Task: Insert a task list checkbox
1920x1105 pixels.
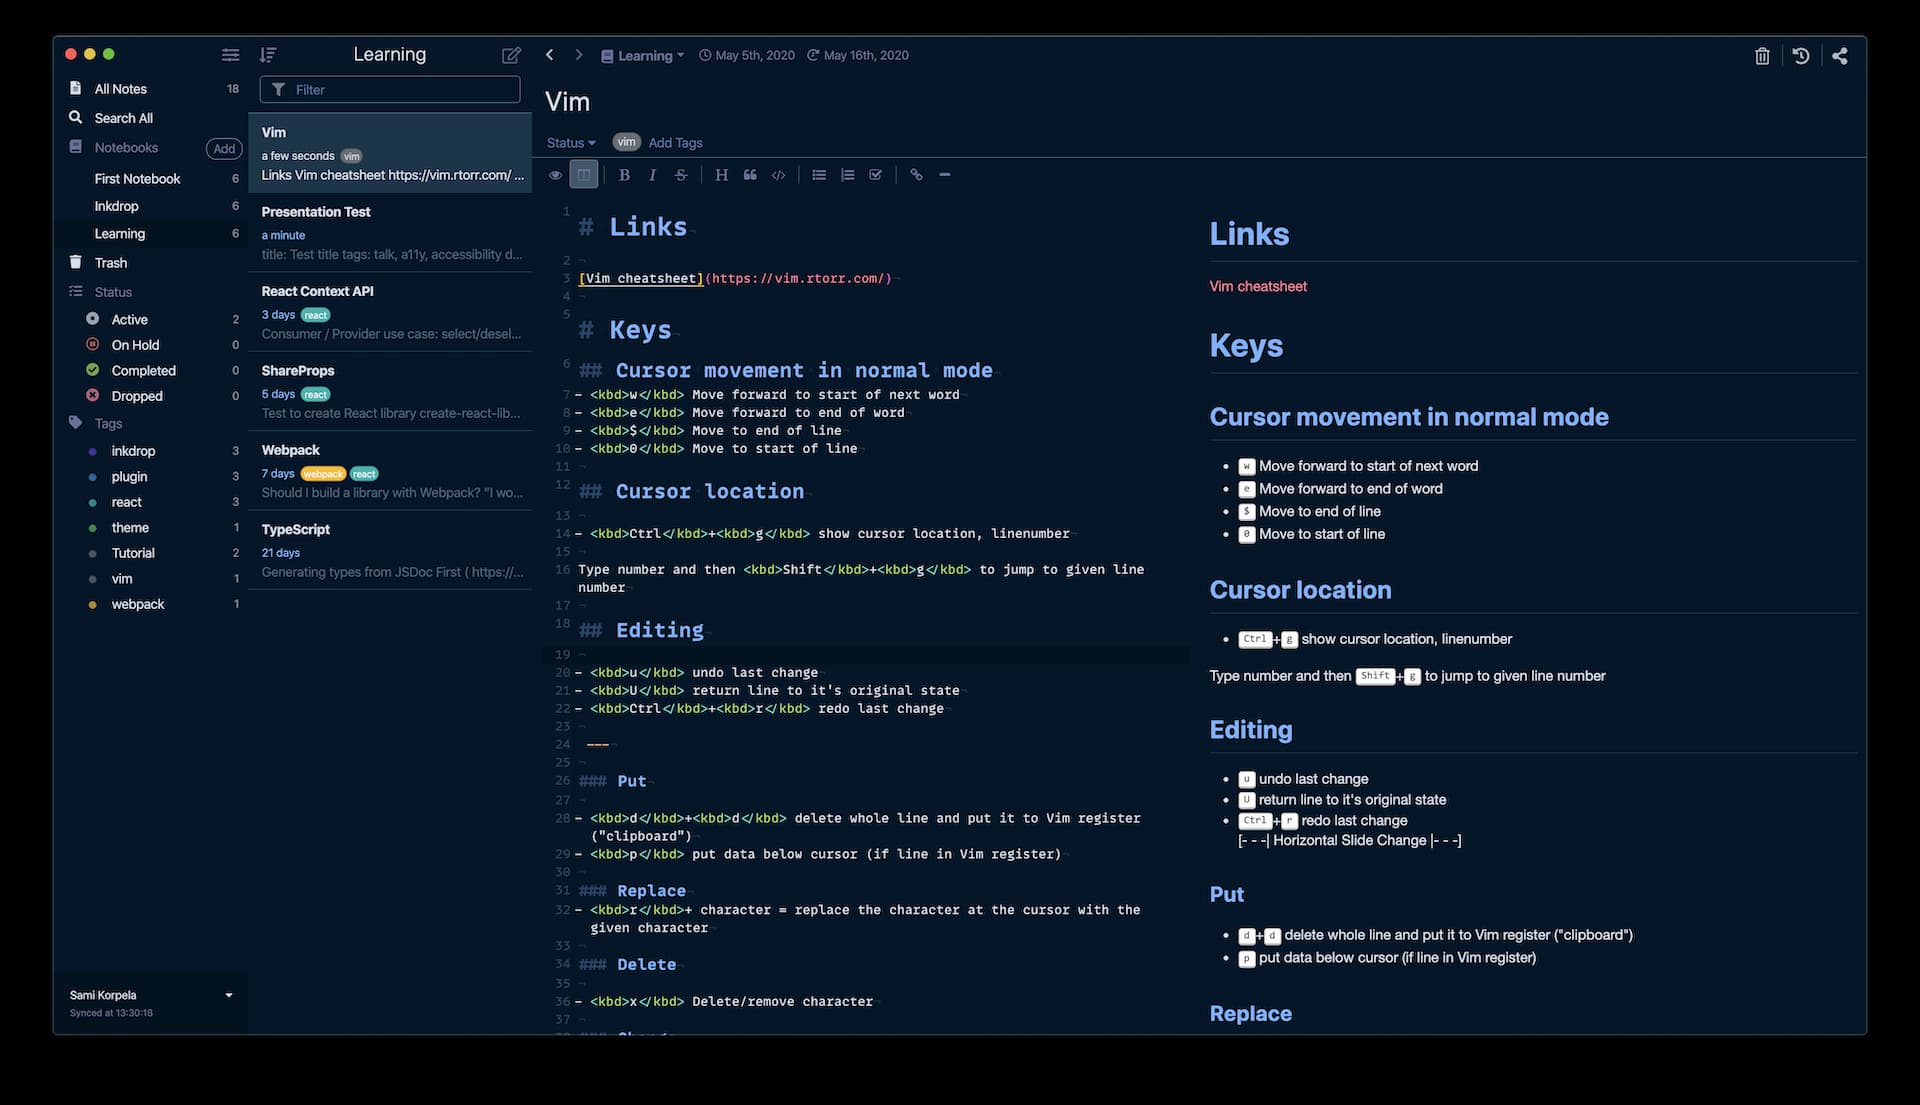Action: click(876, 175)
